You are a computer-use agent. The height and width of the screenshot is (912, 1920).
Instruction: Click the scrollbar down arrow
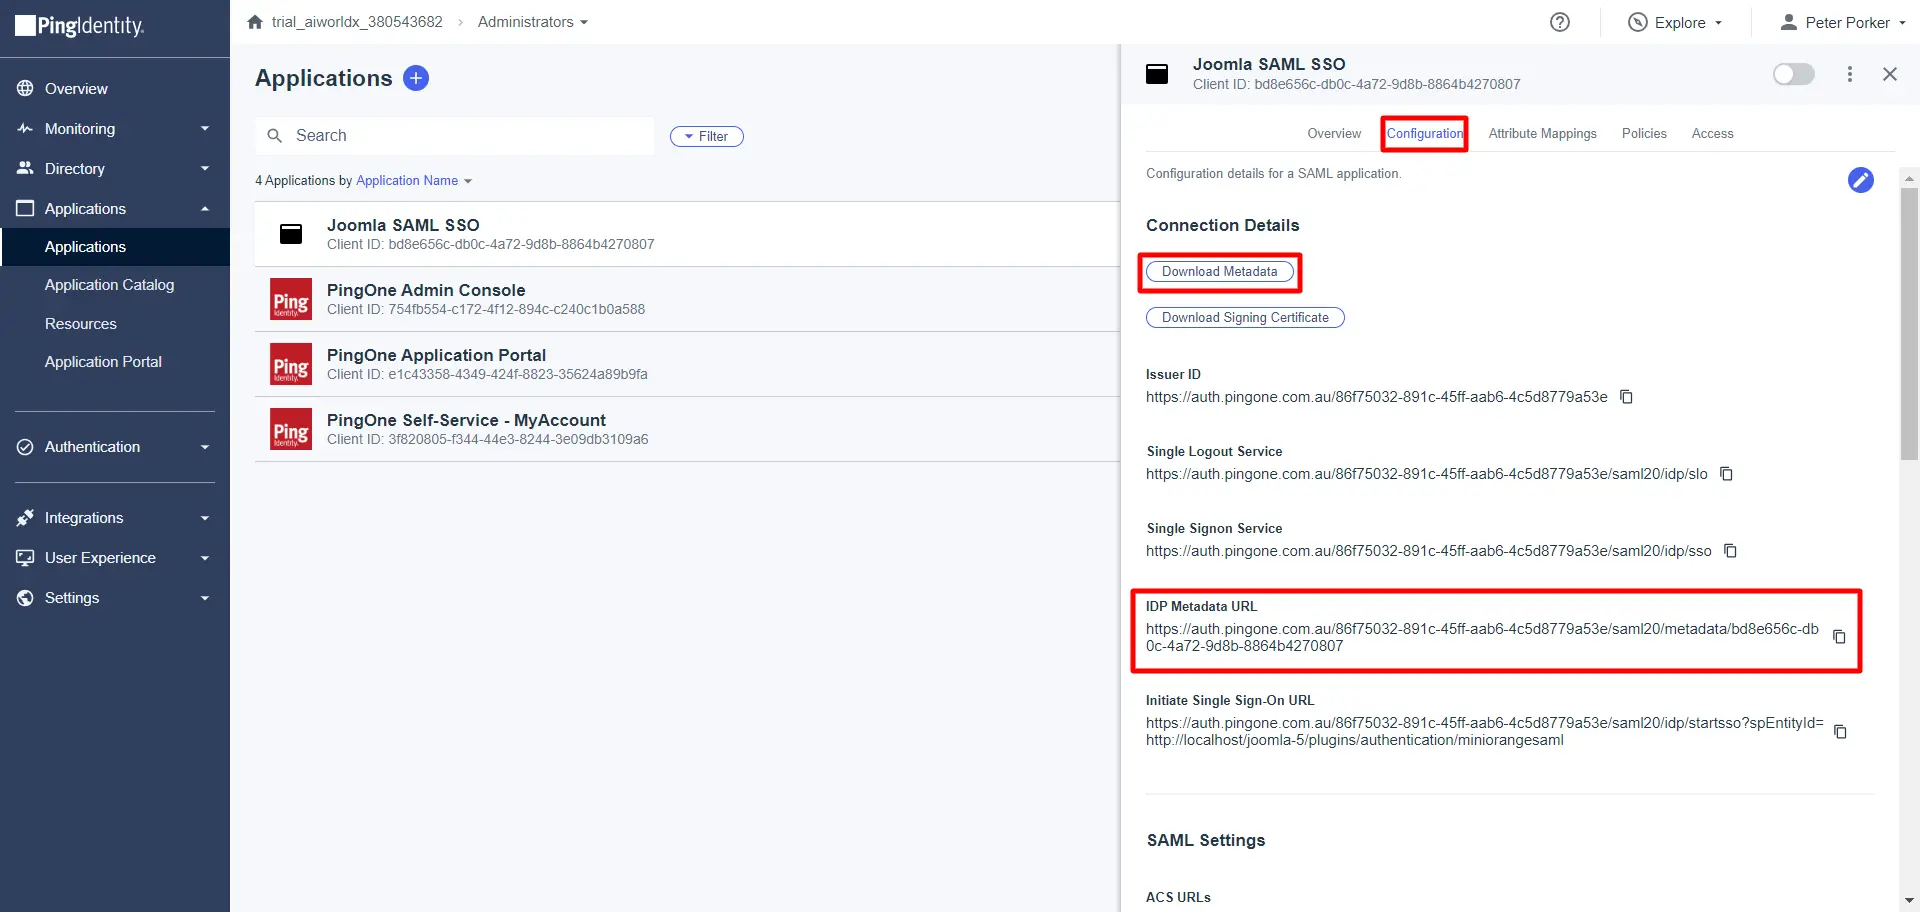tap(1909, 901)
